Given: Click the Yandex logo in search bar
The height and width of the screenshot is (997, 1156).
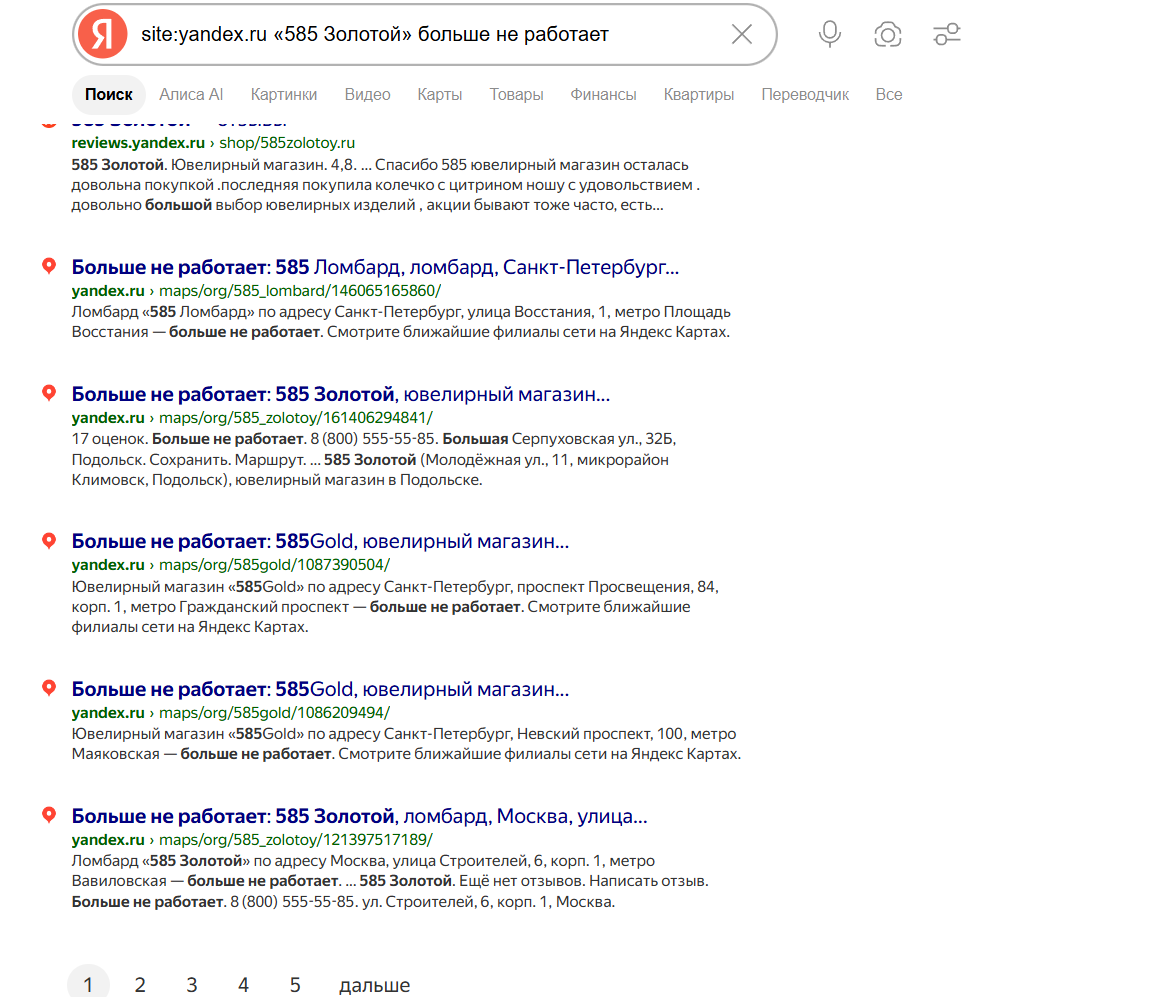Looking at the screenshot, I should (102, 34).
